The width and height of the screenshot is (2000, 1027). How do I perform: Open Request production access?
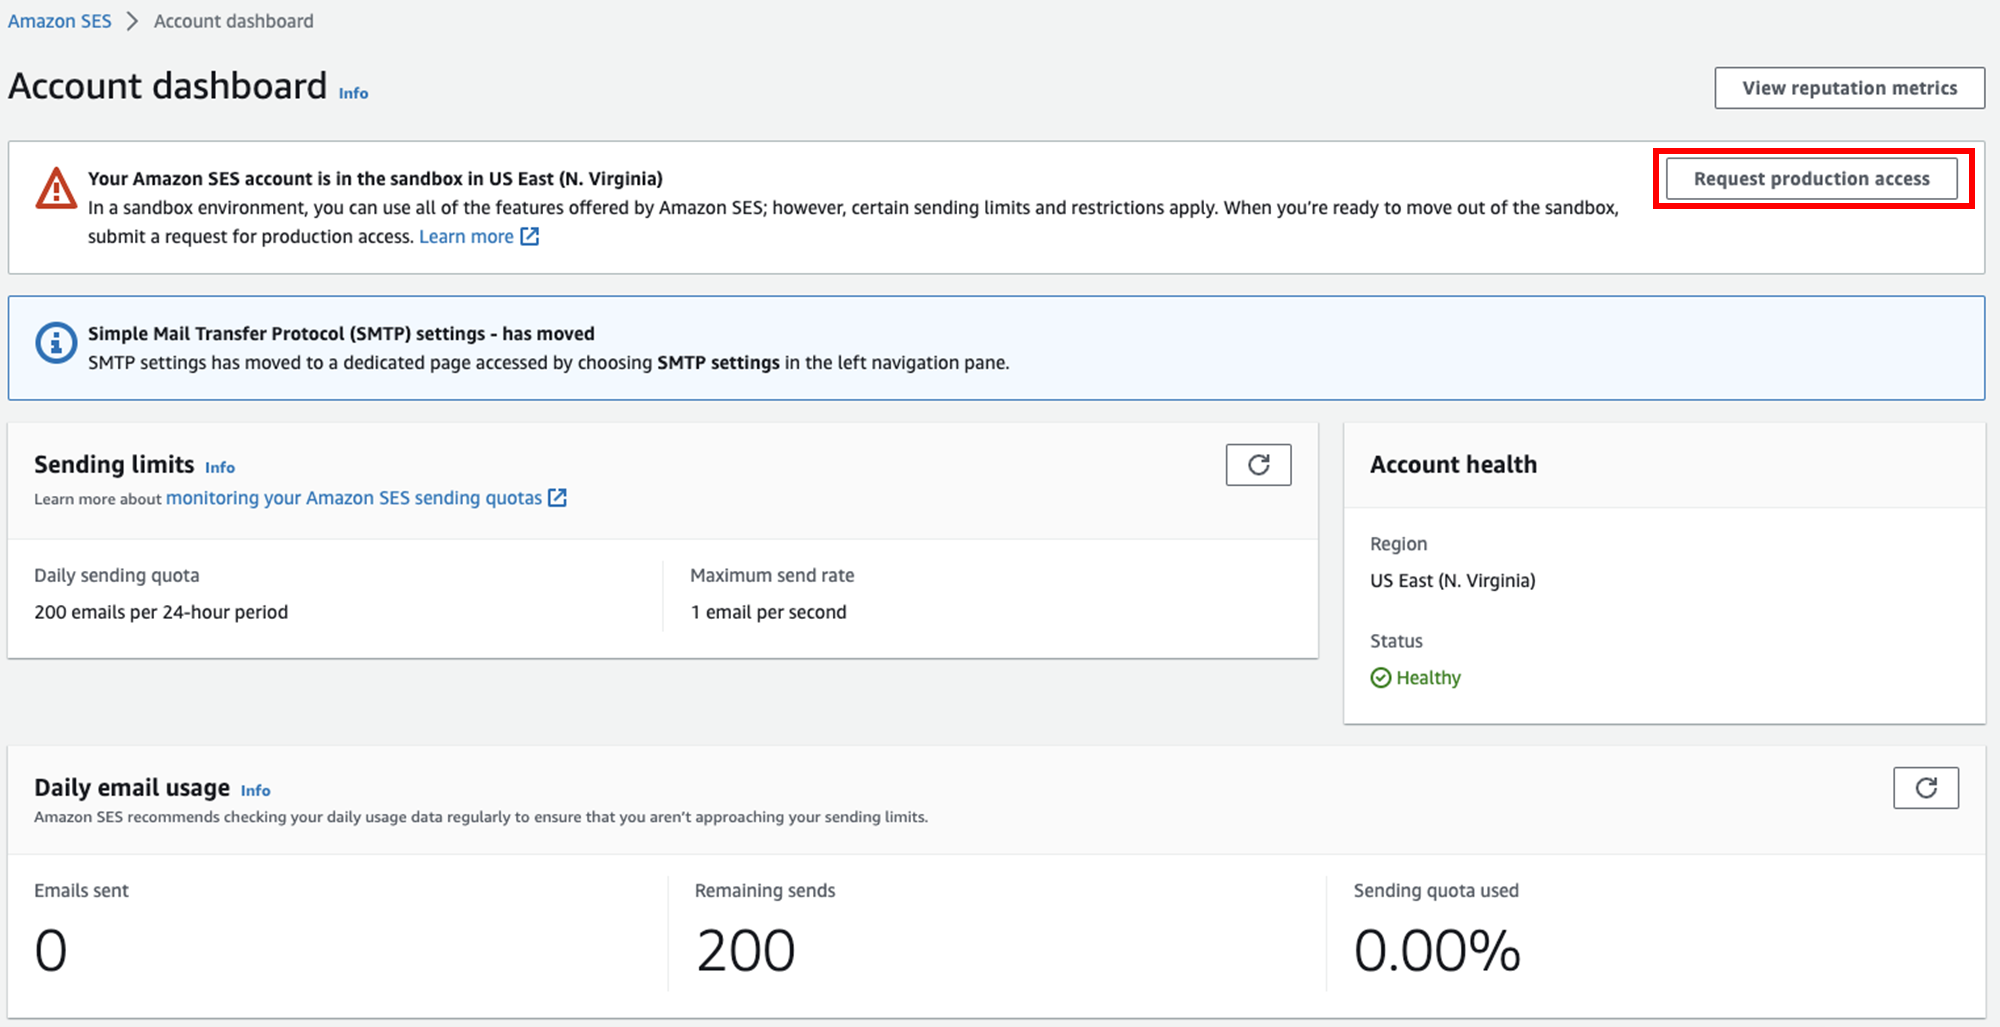(1811, 179)
